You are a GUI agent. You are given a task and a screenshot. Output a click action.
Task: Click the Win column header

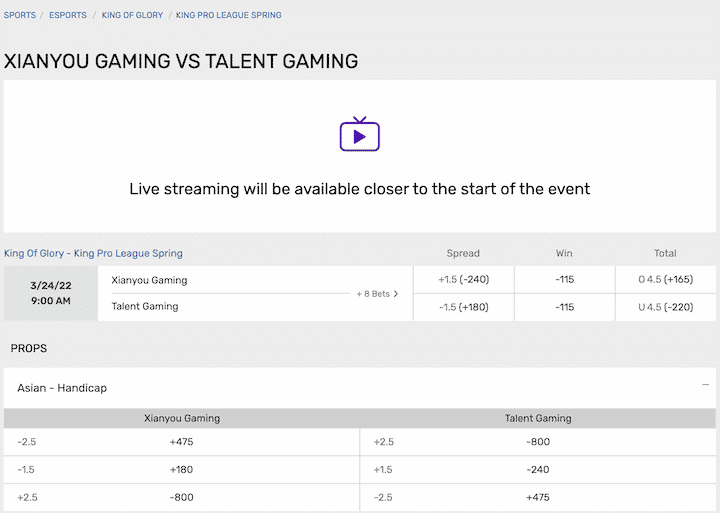pos(564,253)
